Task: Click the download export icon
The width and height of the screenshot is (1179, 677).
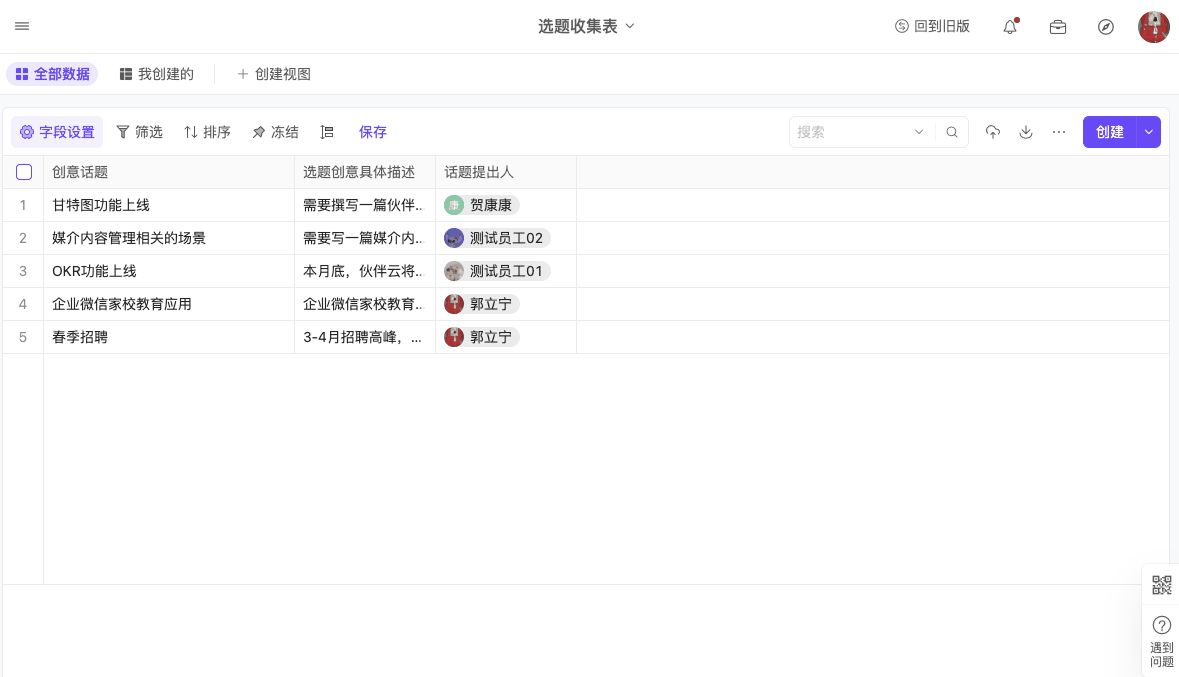Action: point(1025,132)
